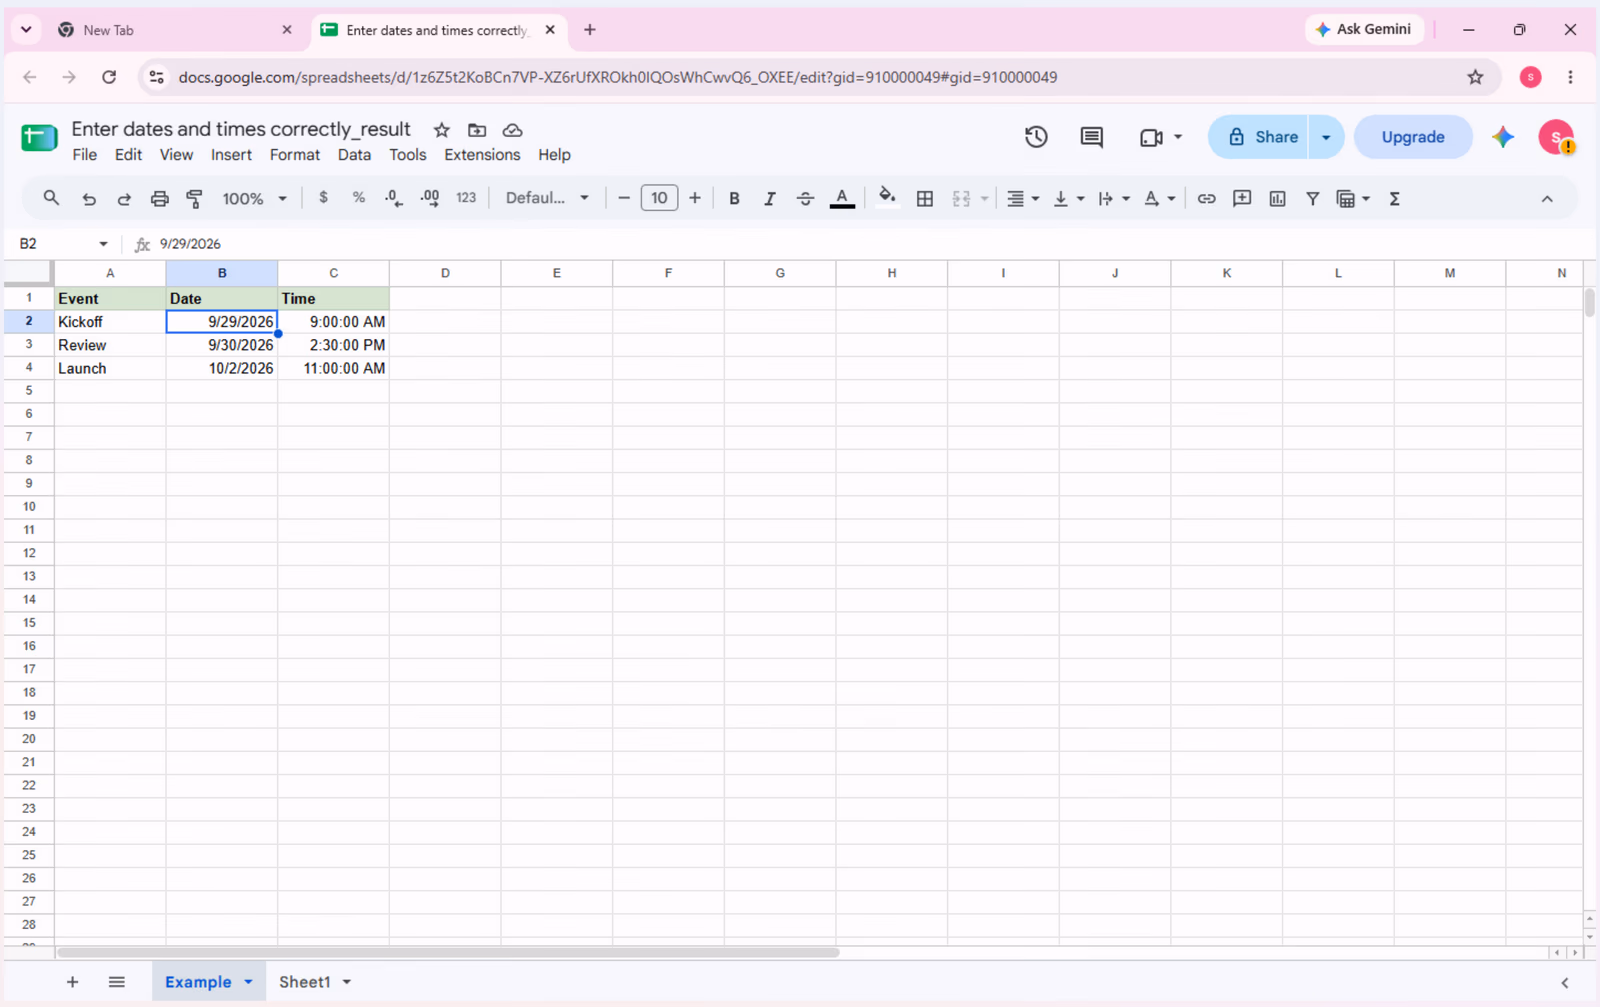The width and height of the screenshot is (1600, 1007).
Task: Activate the paint format tool
Action: click(x=195, y=199)
